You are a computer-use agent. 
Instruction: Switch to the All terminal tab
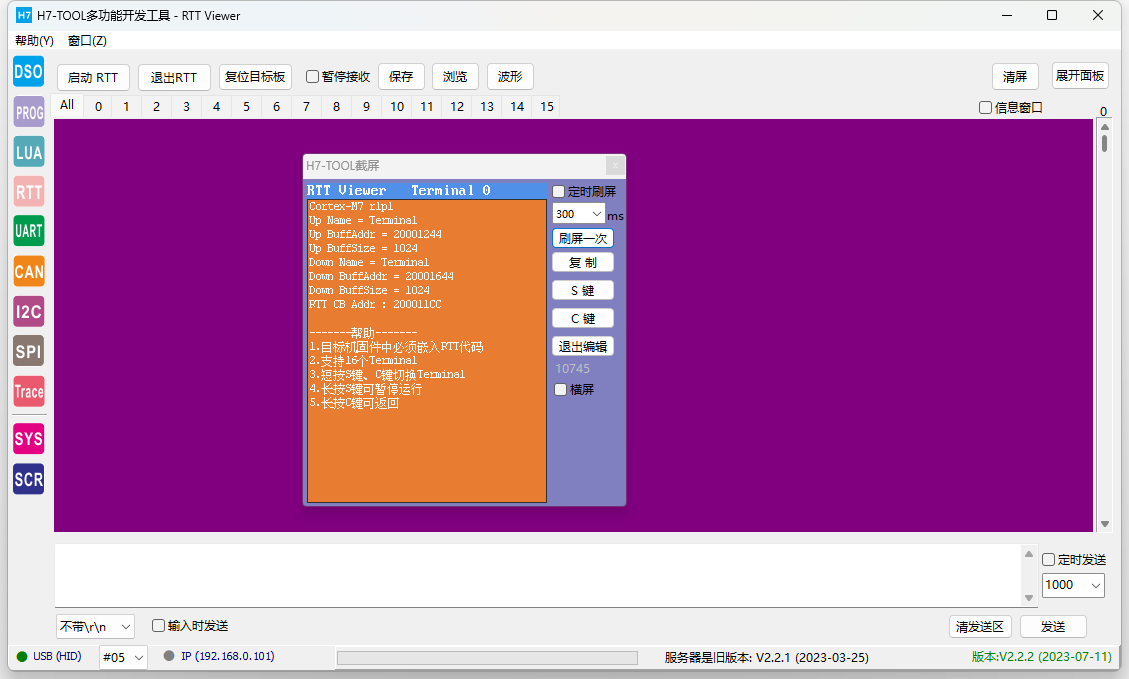point(67,105)
